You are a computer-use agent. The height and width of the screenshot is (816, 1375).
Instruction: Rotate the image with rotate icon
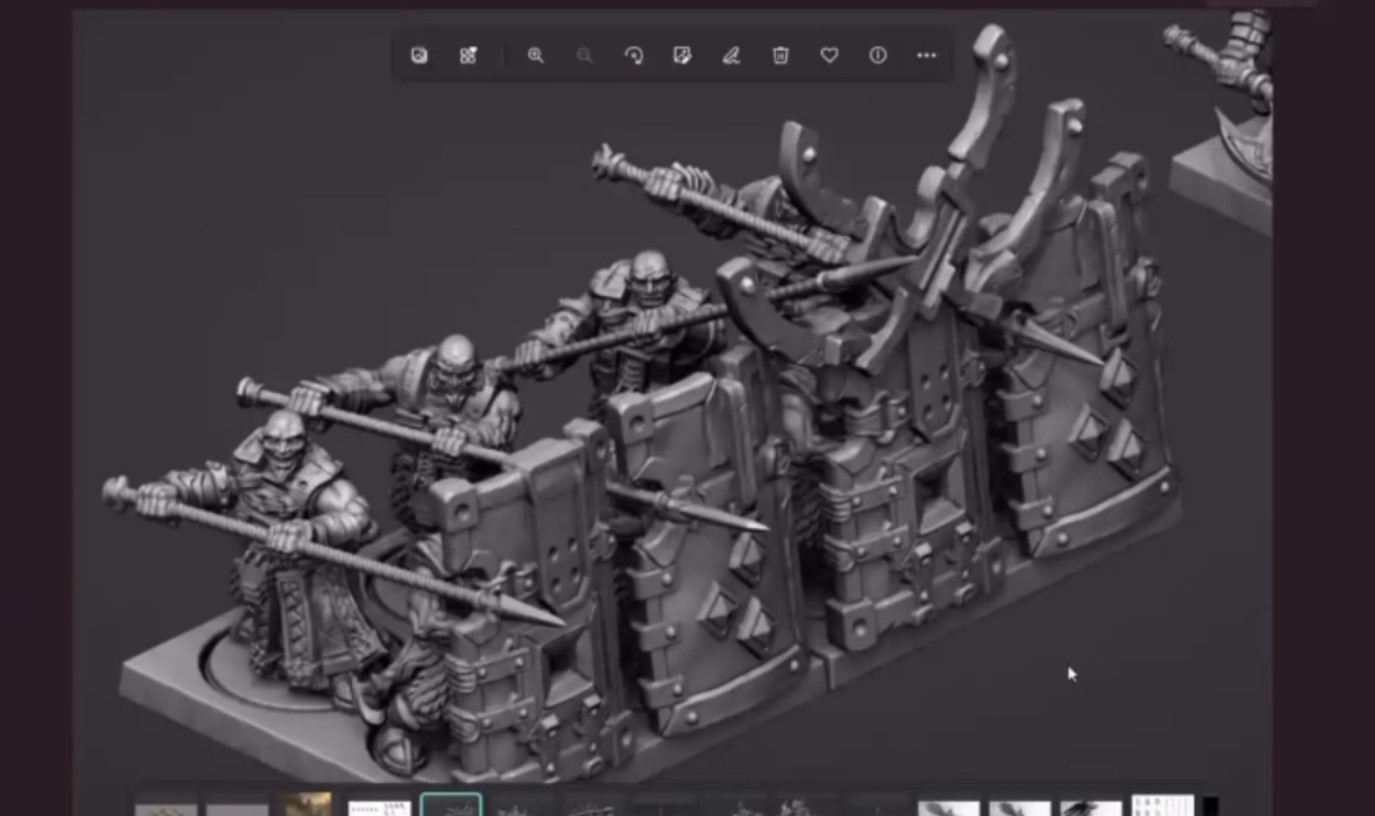coord(634,56)
